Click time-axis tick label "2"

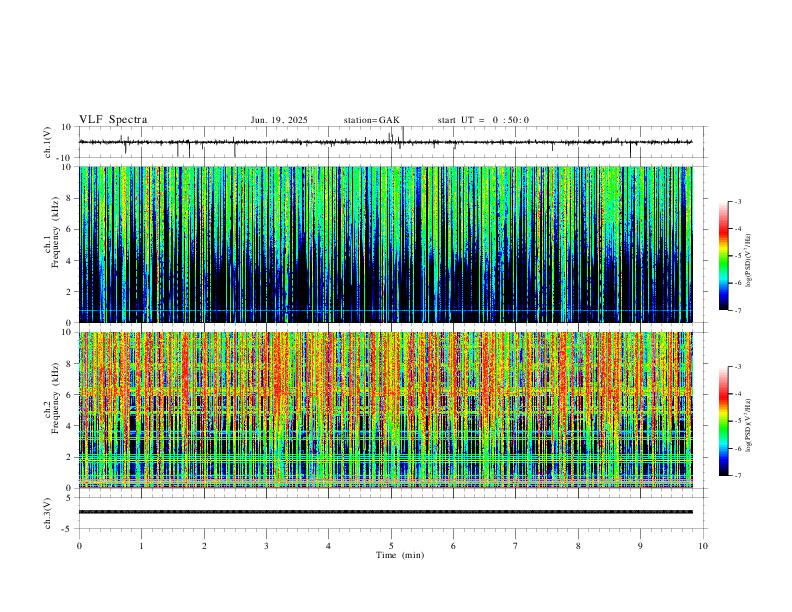204,546
